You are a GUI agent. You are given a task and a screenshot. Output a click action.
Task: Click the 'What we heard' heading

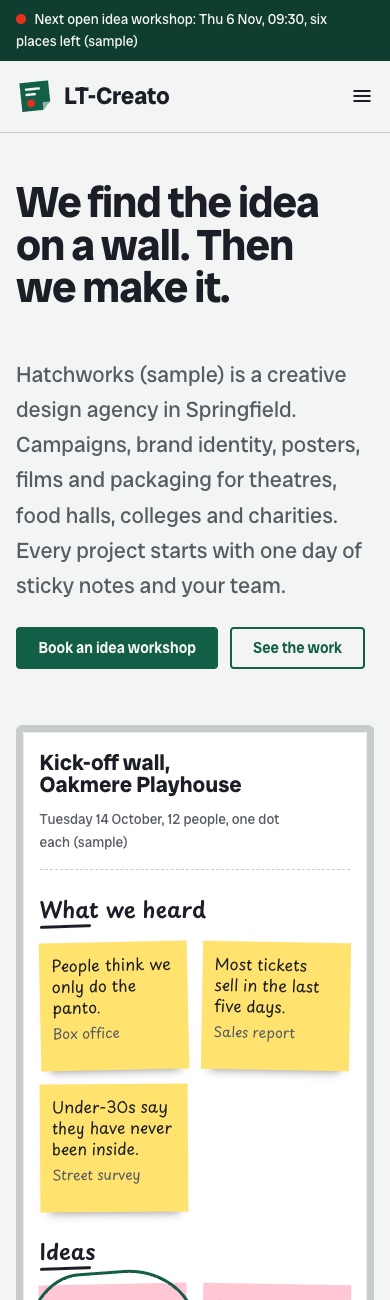tap(122, 910)
